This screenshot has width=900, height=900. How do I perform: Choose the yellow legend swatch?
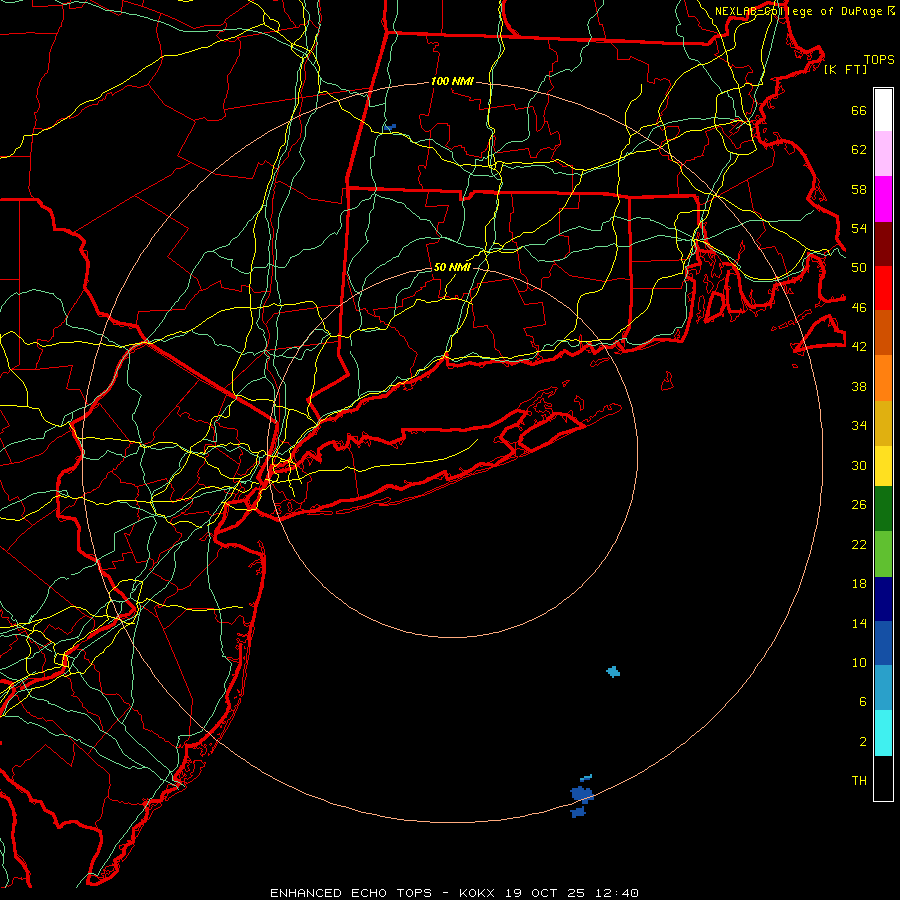click(883, 466)
